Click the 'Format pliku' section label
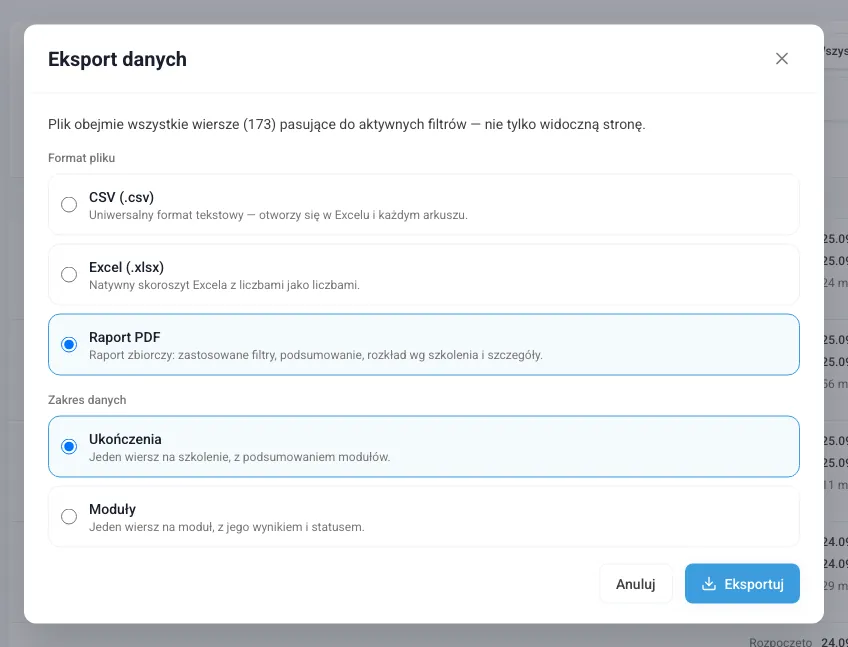Screen dimensions: 848x647 pos(82,158)
